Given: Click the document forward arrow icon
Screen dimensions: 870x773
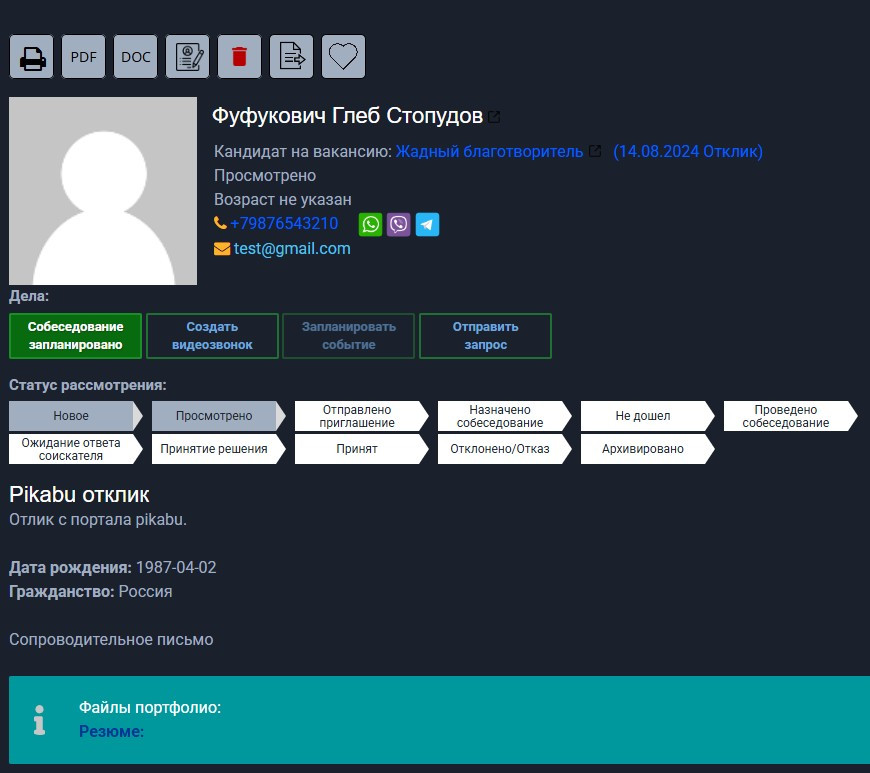Looking at the screenshot, I should point(291,57).
